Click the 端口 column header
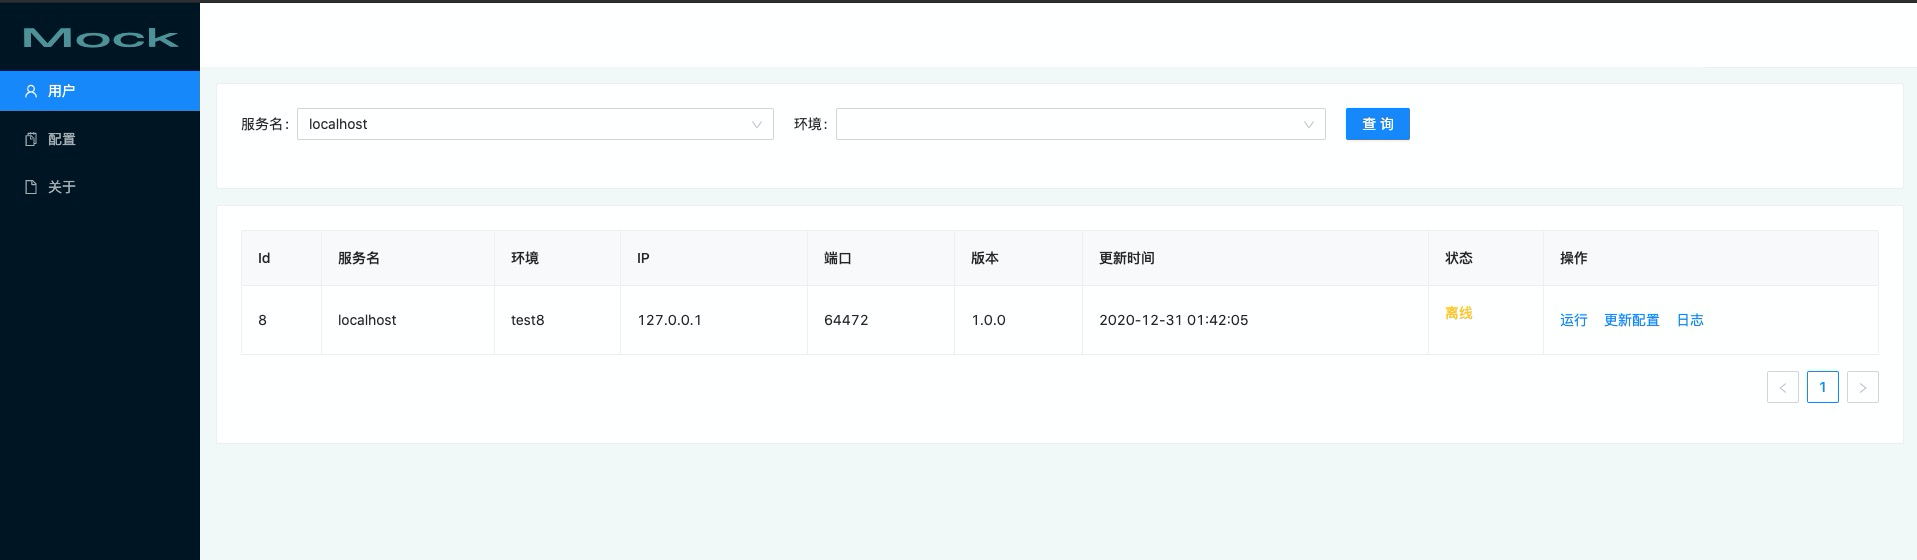This screenshot has width=1917, height=560. (x=881, y=258)
